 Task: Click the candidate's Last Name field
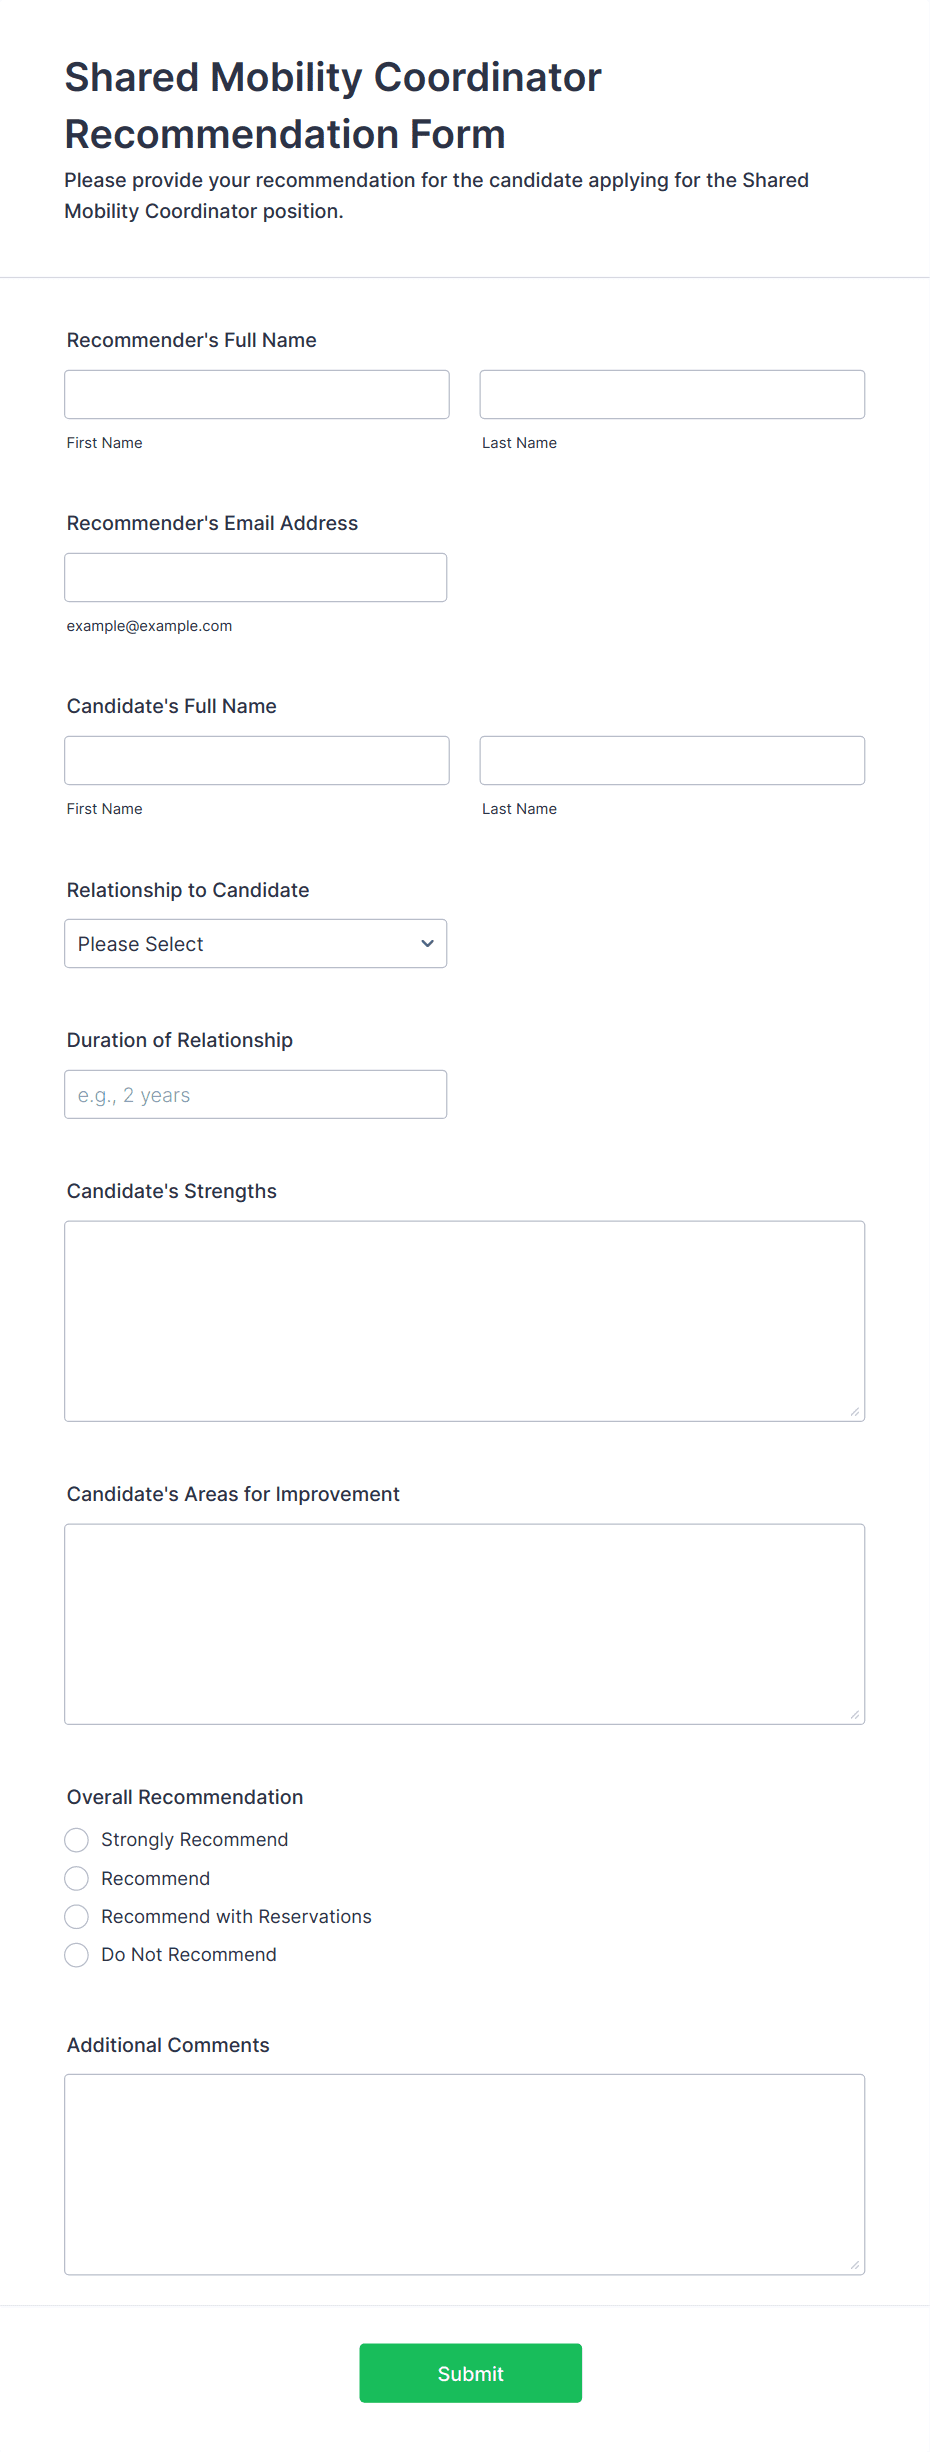click(672, 761)
